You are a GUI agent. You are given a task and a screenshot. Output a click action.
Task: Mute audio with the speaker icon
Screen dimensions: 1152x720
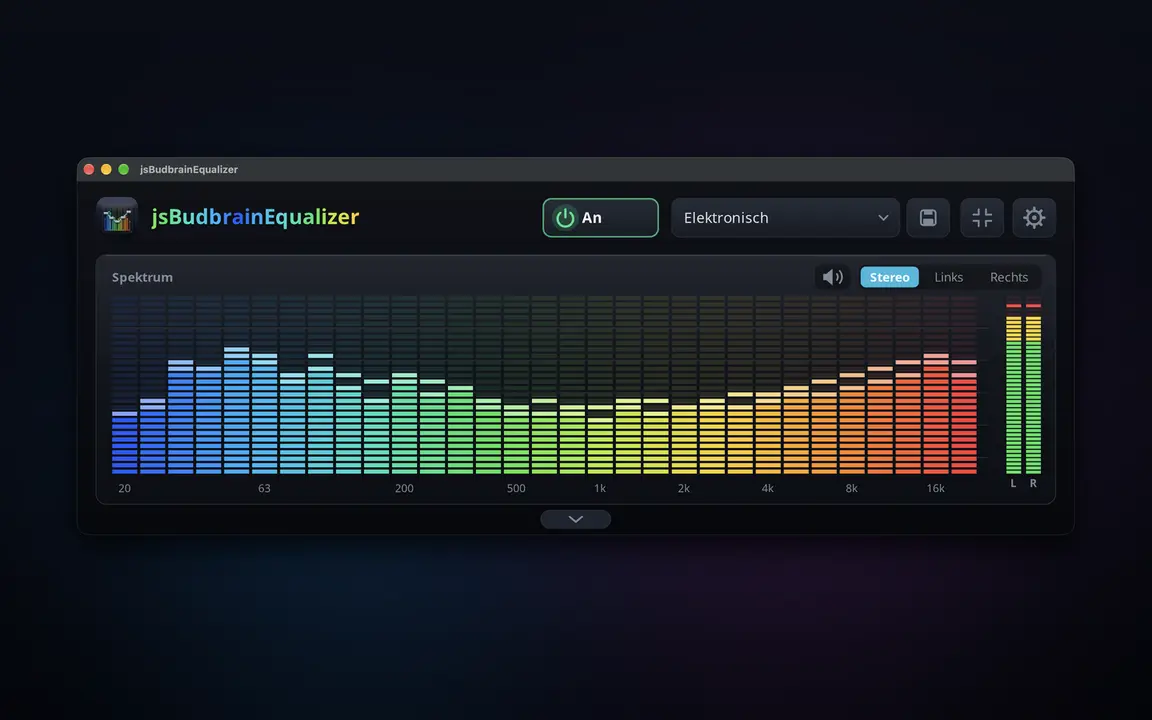coord(832,277)
